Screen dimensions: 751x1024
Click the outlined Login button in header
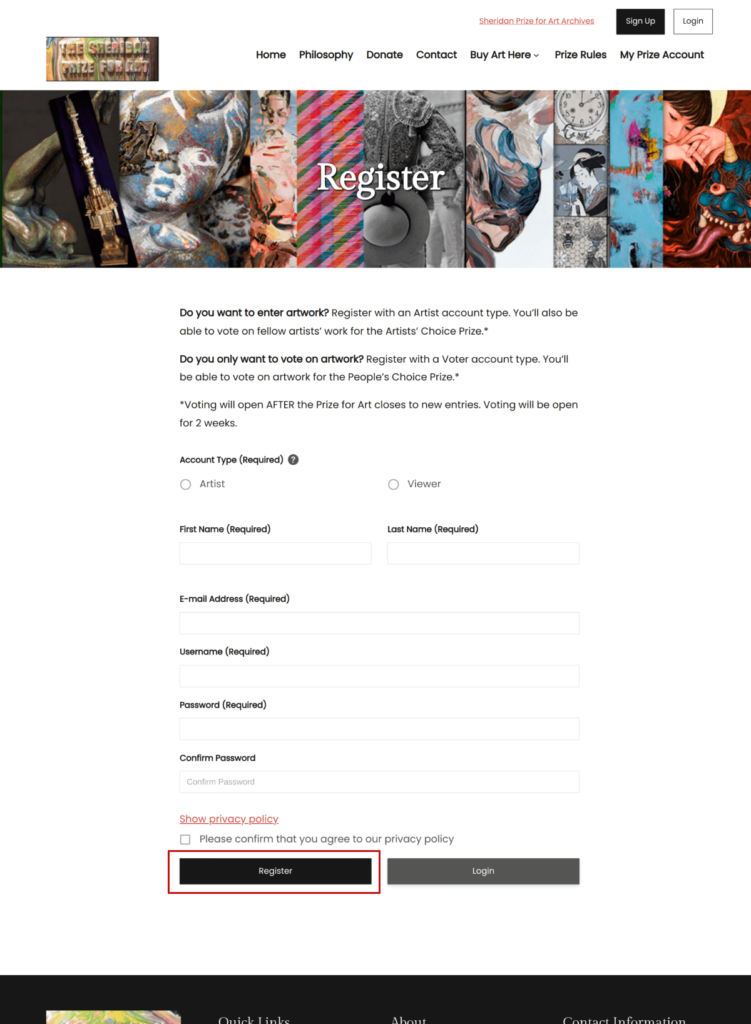coord(693,22)
